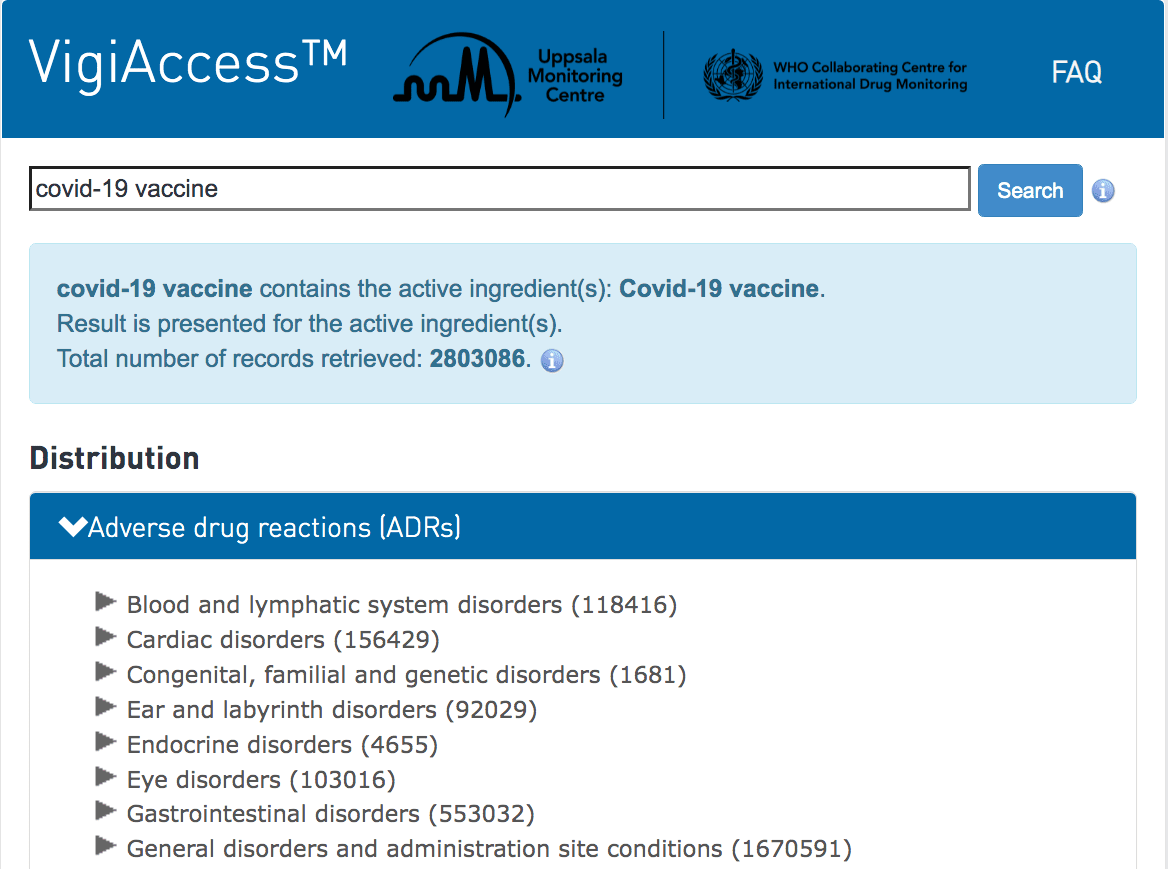Screen dimensions: 1168x869
Task: Open info icon beside Search button
Action: tap(1103, 191)
